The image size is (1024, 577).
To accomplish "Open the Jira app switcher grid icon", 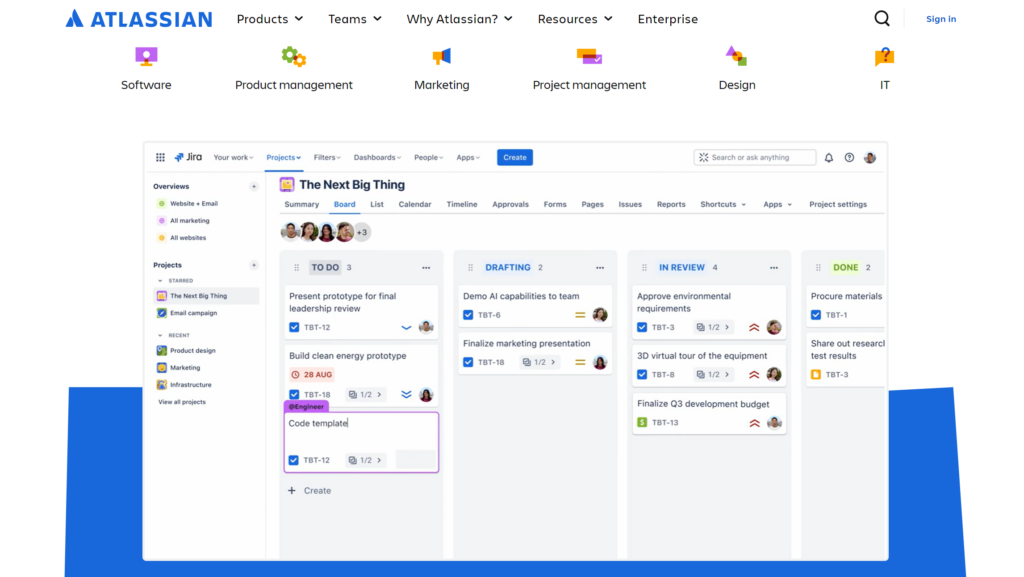I will point(160,157).
